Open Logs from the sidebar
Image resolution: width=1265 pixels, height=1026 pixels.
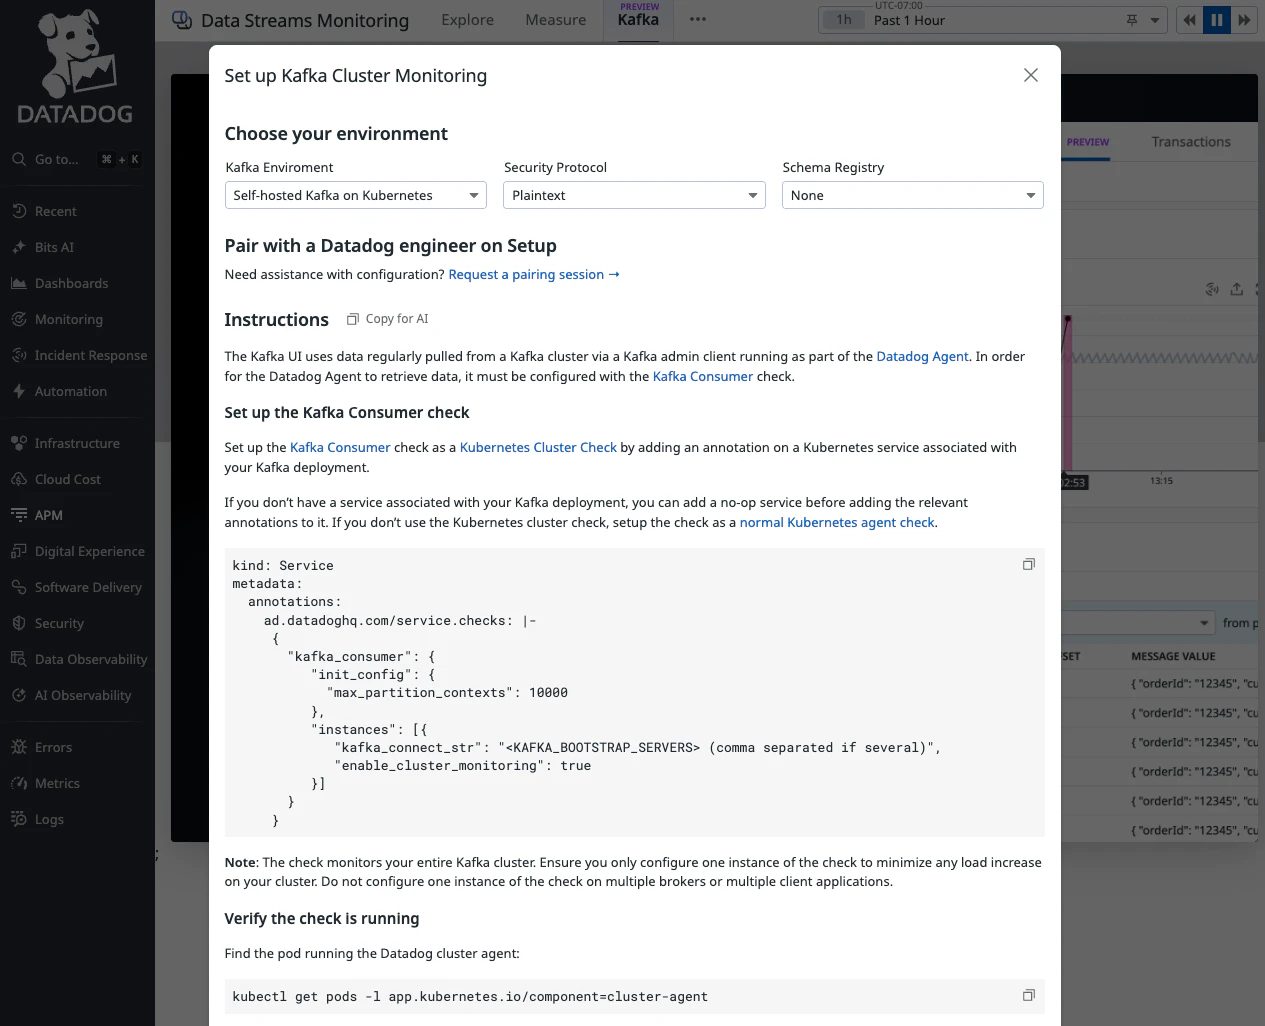point(49,819)
